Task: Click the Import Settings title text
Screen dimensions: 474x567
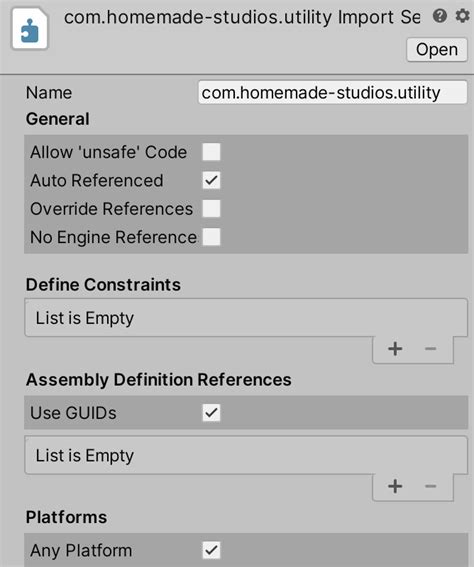Action: (x=379, y=17)
